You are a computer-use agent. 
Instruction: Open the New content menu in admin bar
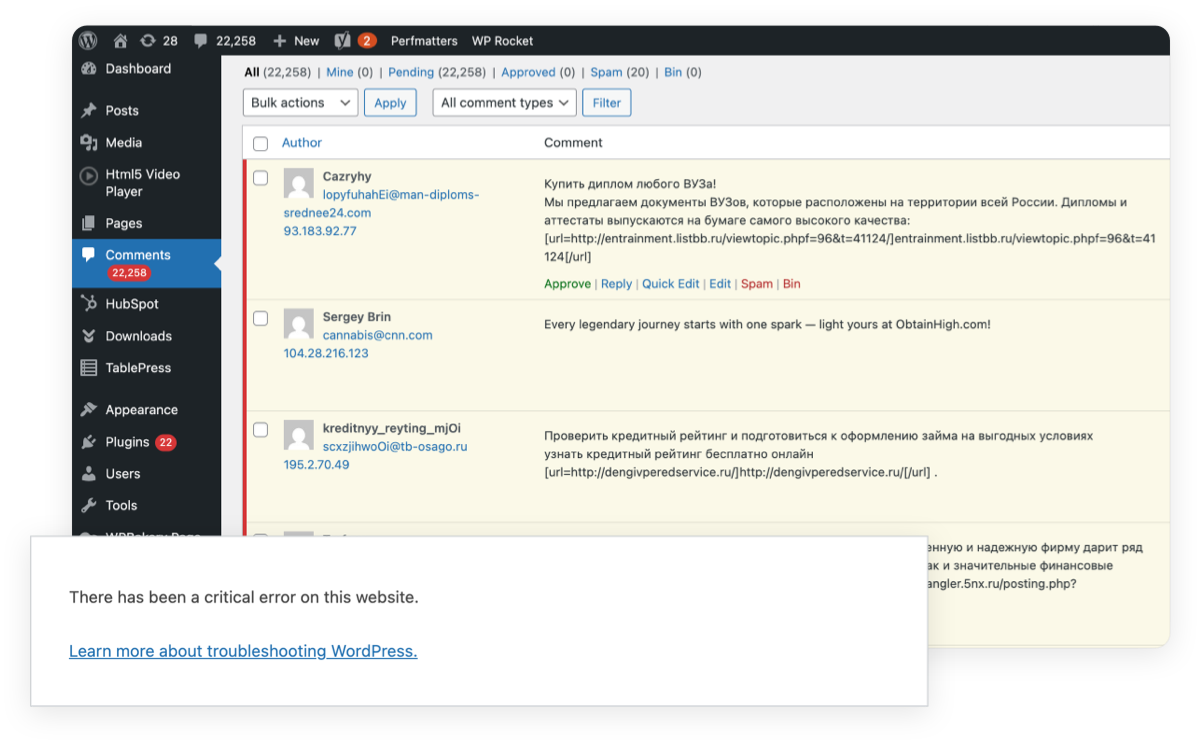296,41
